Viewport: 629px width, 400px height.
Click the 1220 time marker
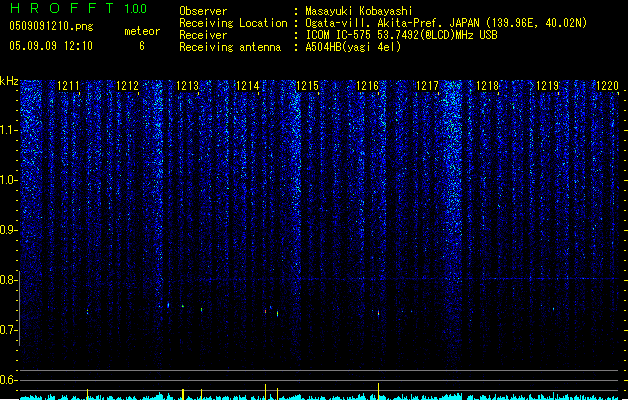click(607, 86)
